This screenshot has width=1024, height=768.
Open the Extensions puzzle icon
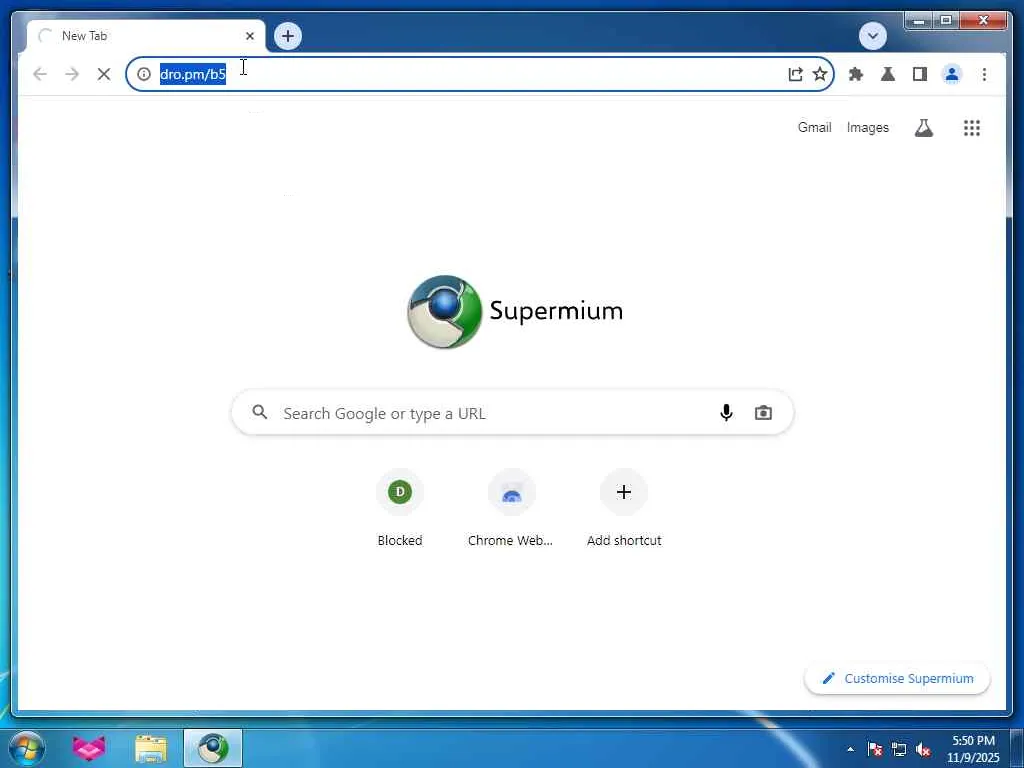[856, 74]
